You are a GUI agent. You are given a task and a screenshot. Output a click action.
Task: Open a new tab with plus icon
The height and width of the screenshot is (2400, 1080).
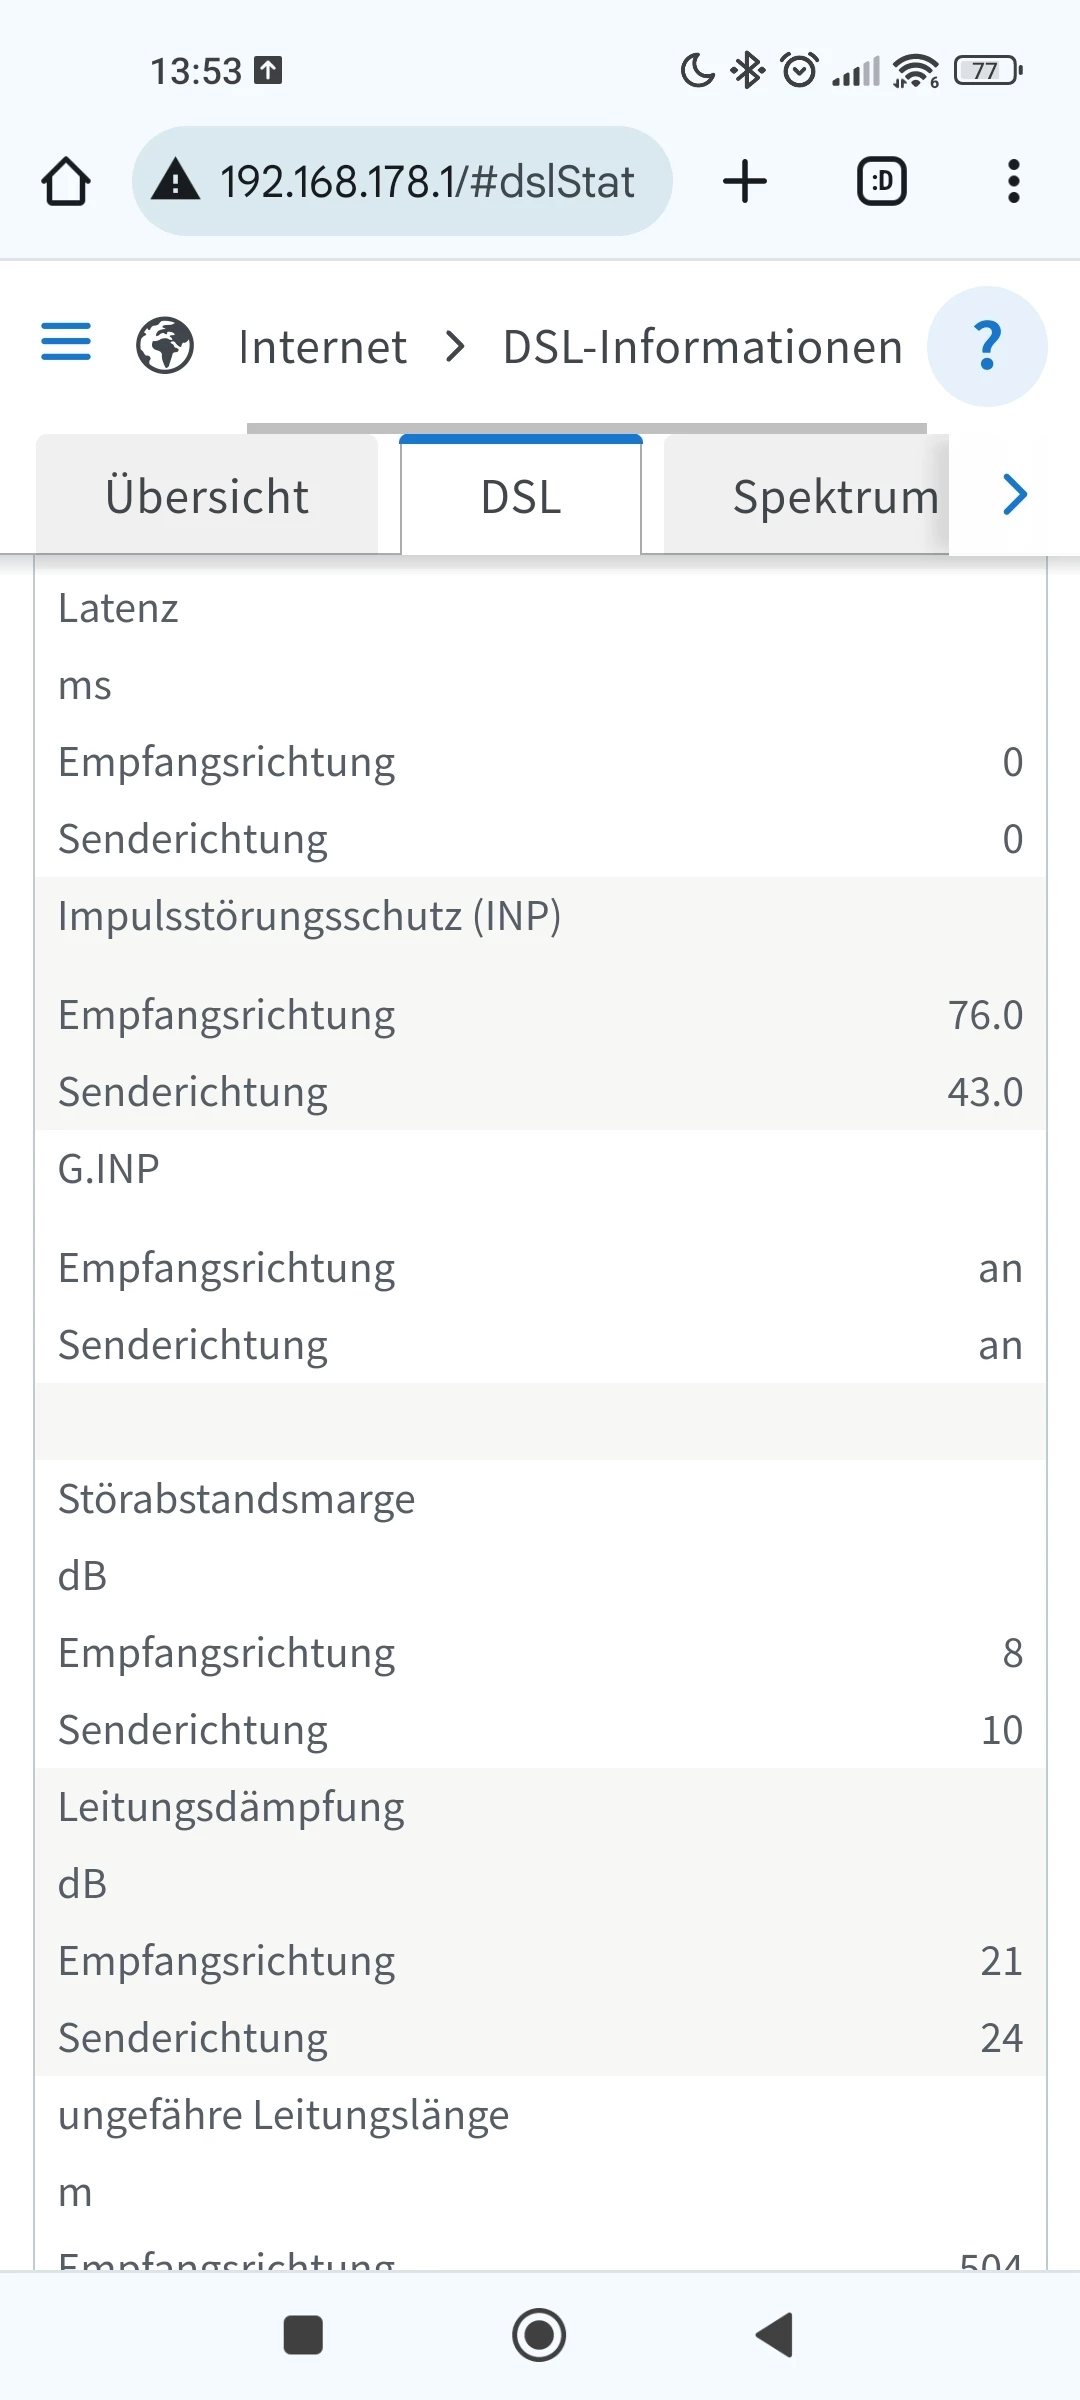[745, 182]
